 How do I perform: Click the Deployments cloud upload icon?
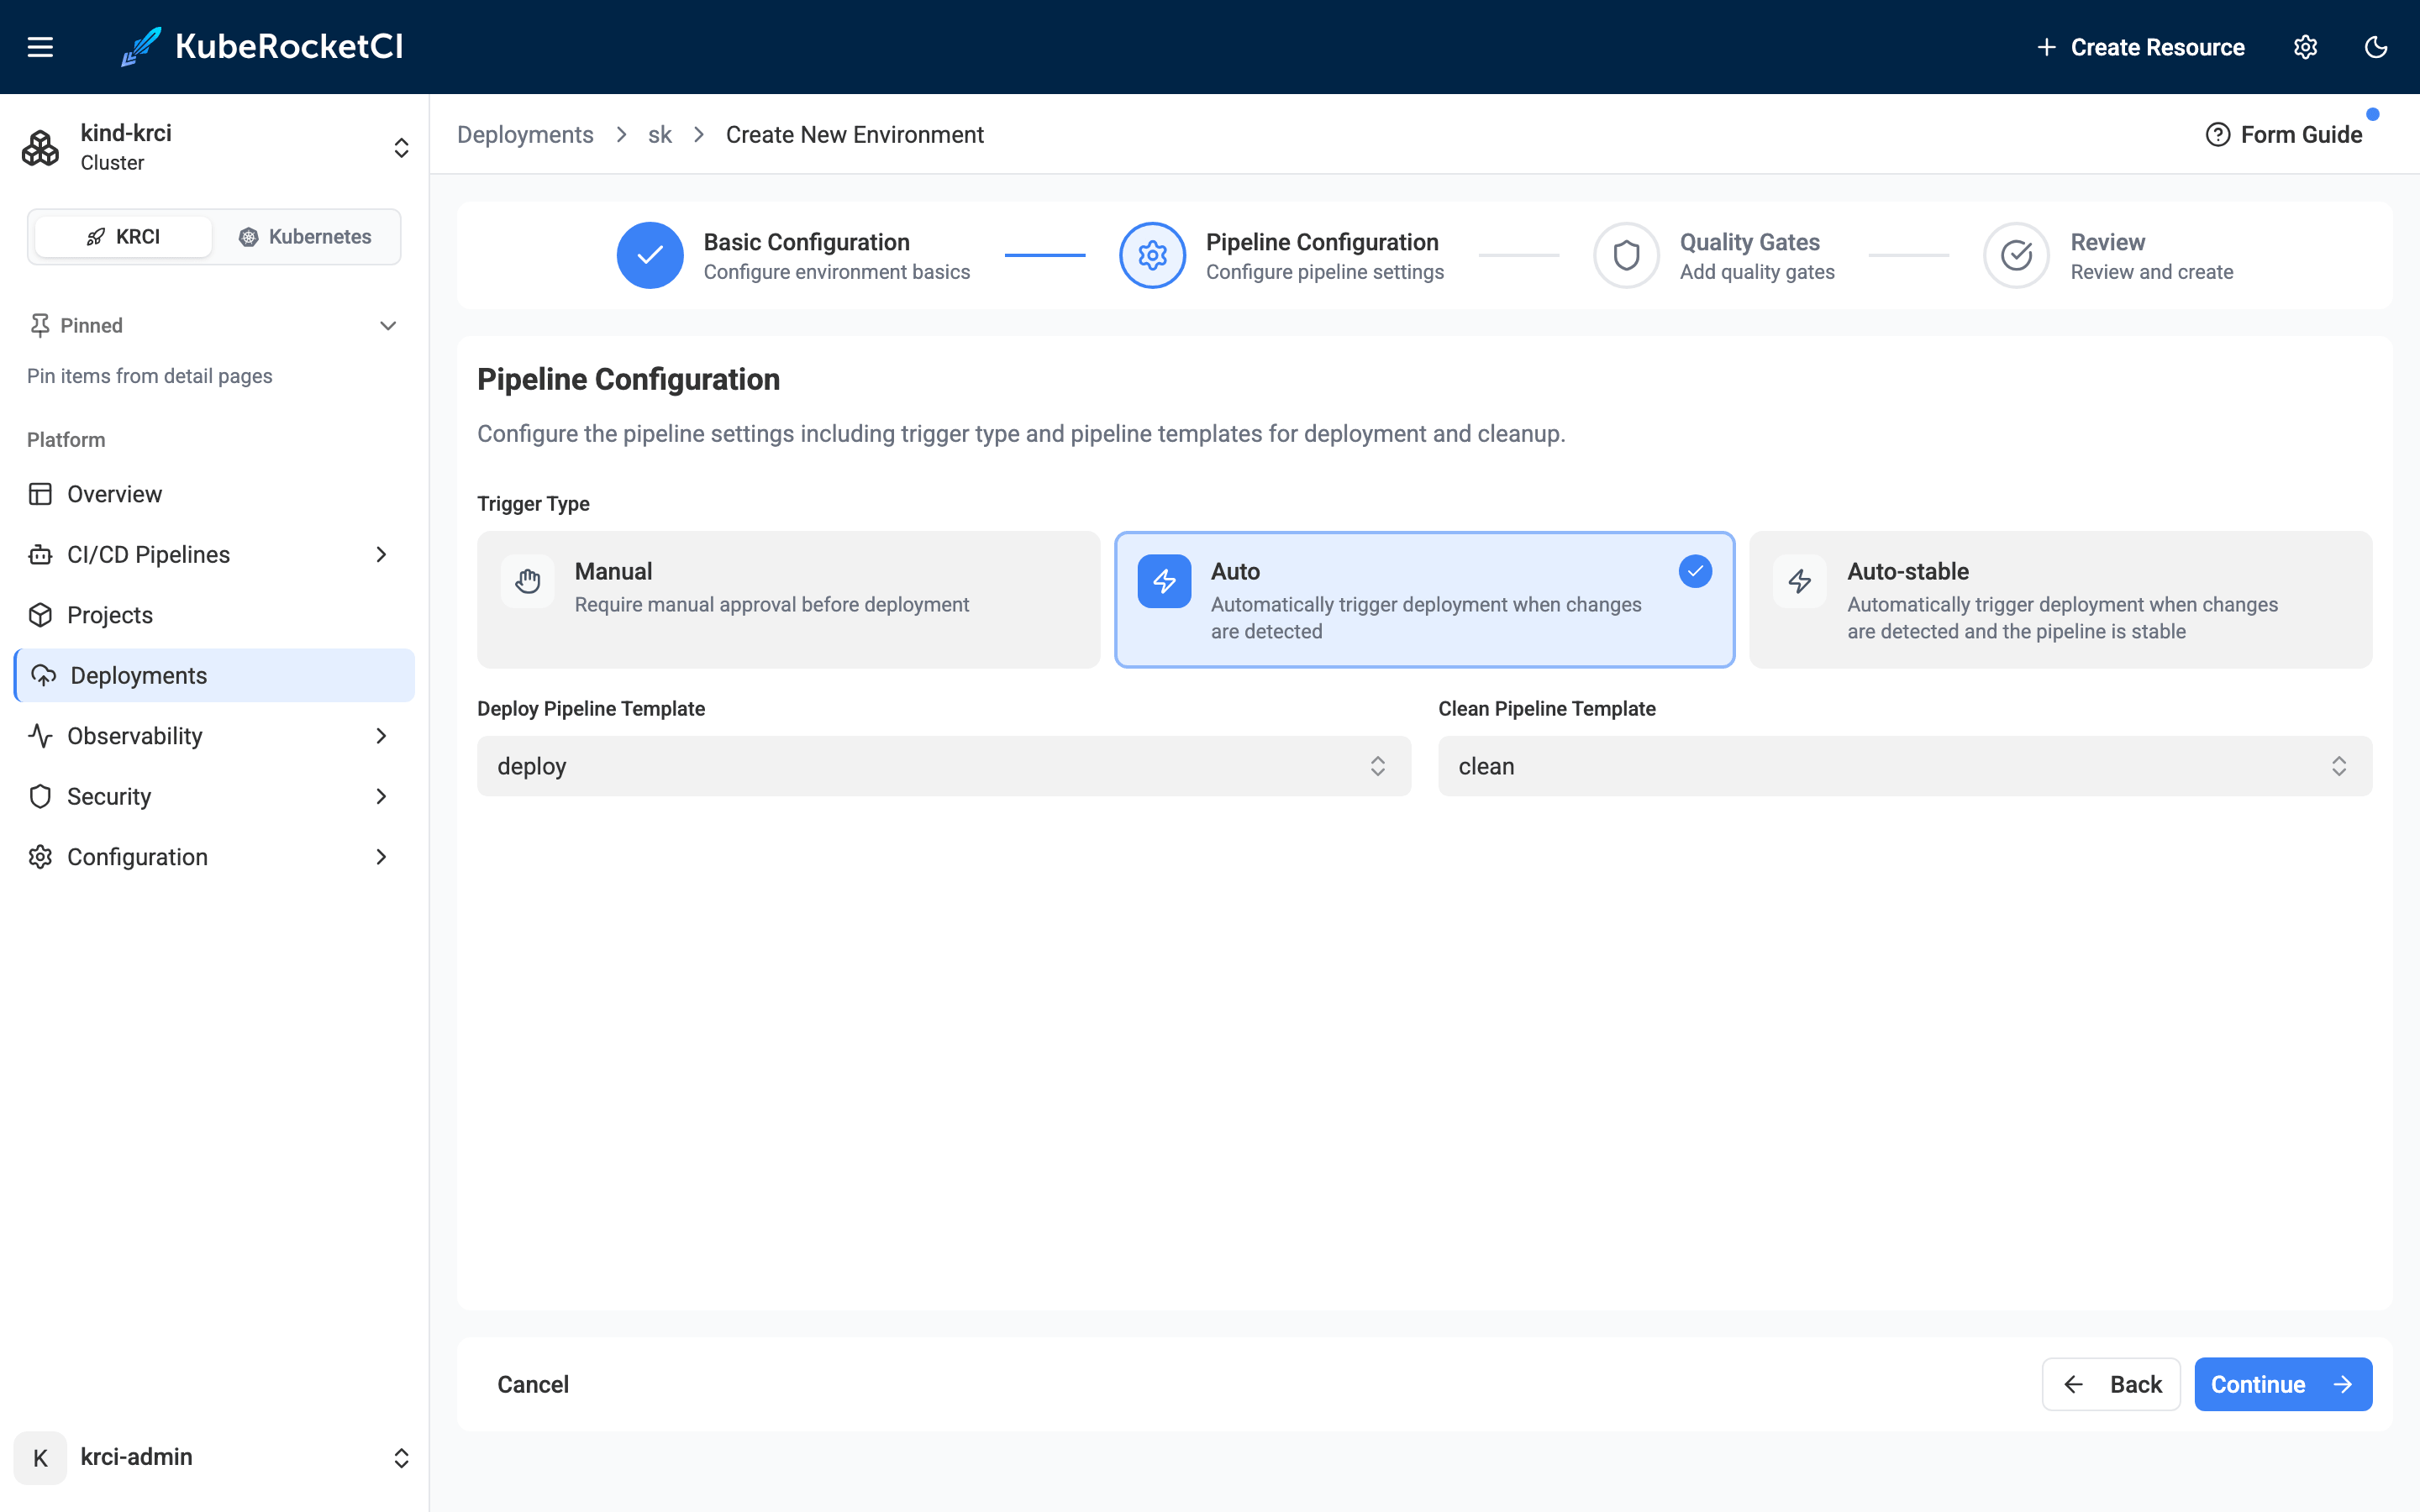(x=44, y=676)
